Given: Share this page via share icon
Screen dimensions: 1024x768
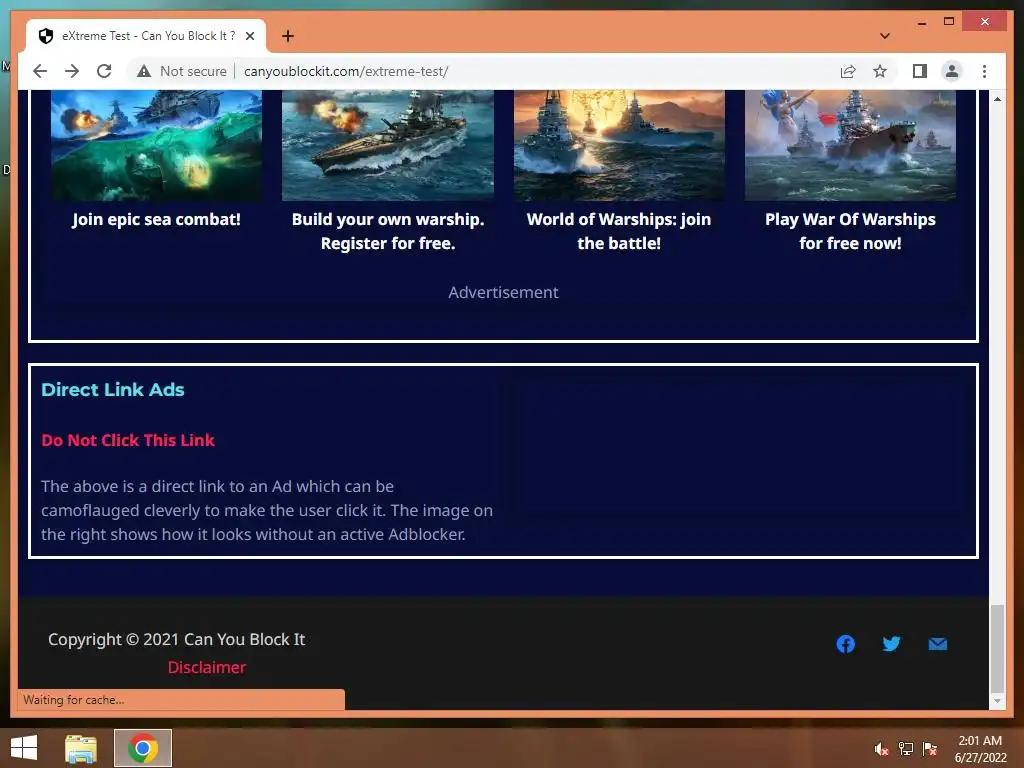Looking at the screenshot, I should coord(848,71).
